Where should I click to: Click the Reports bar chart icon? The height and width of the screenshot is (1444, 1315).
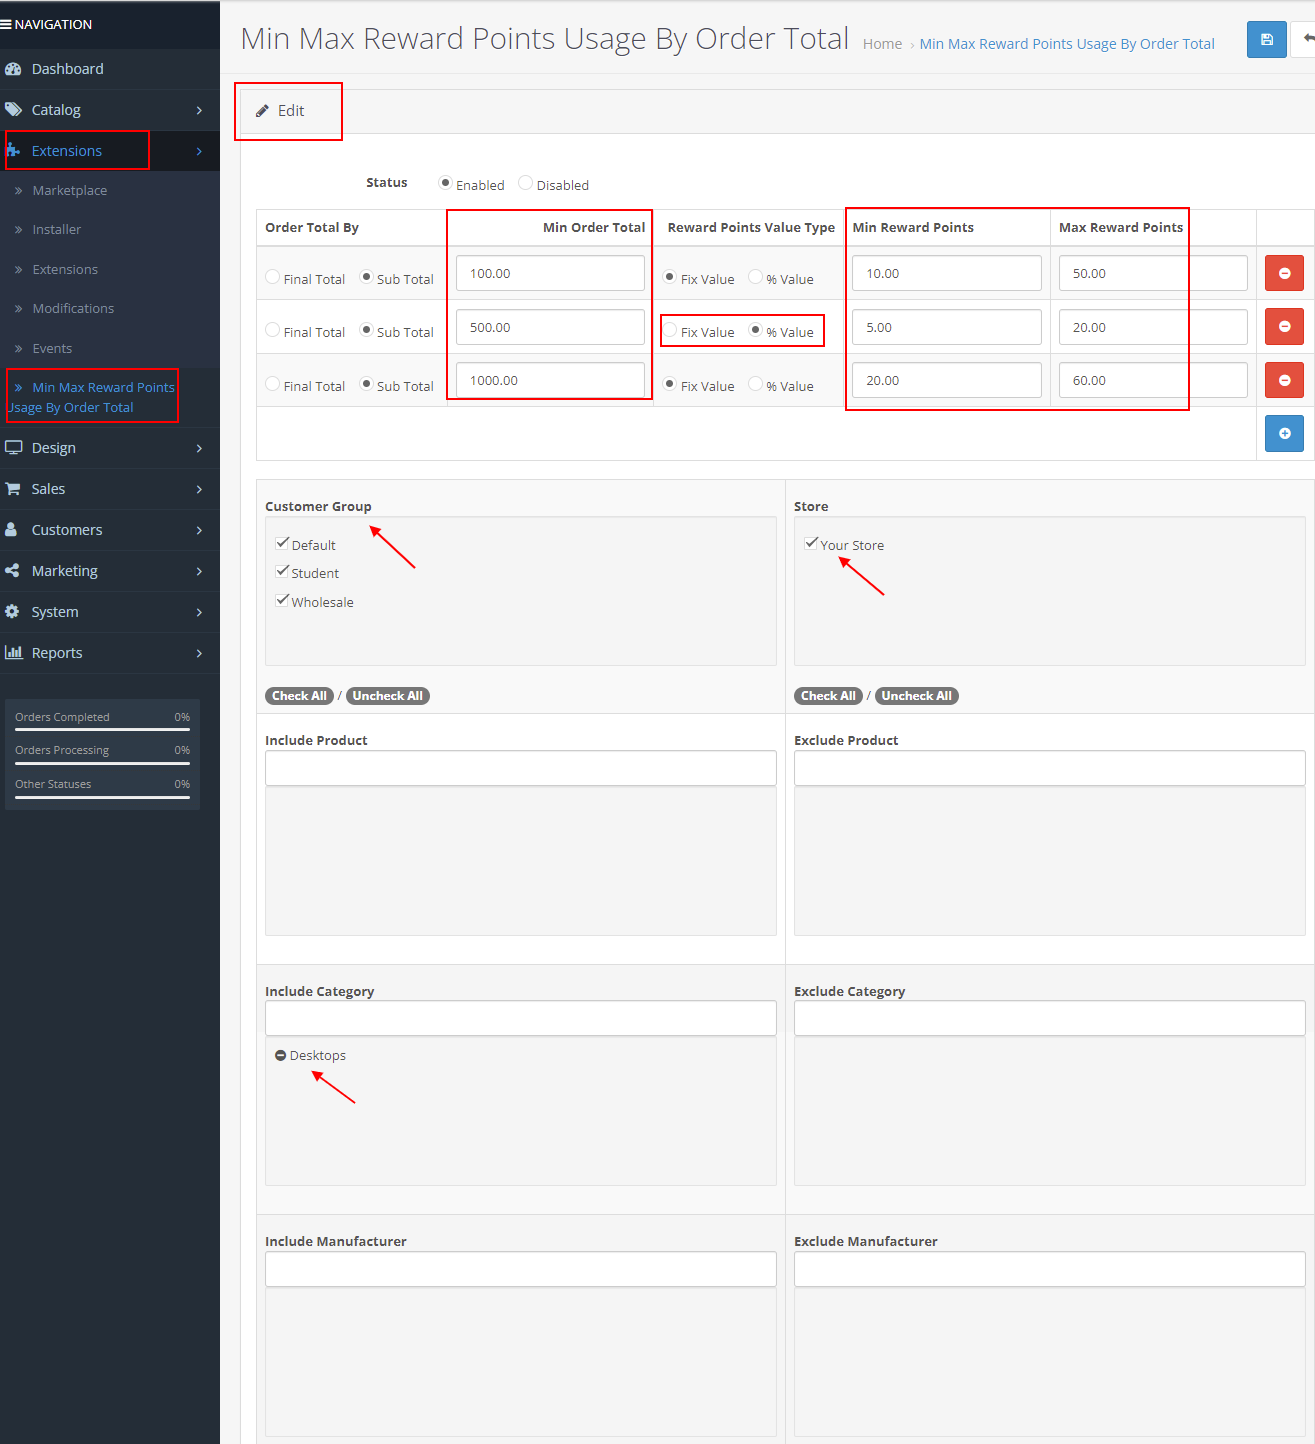point(13,653)
